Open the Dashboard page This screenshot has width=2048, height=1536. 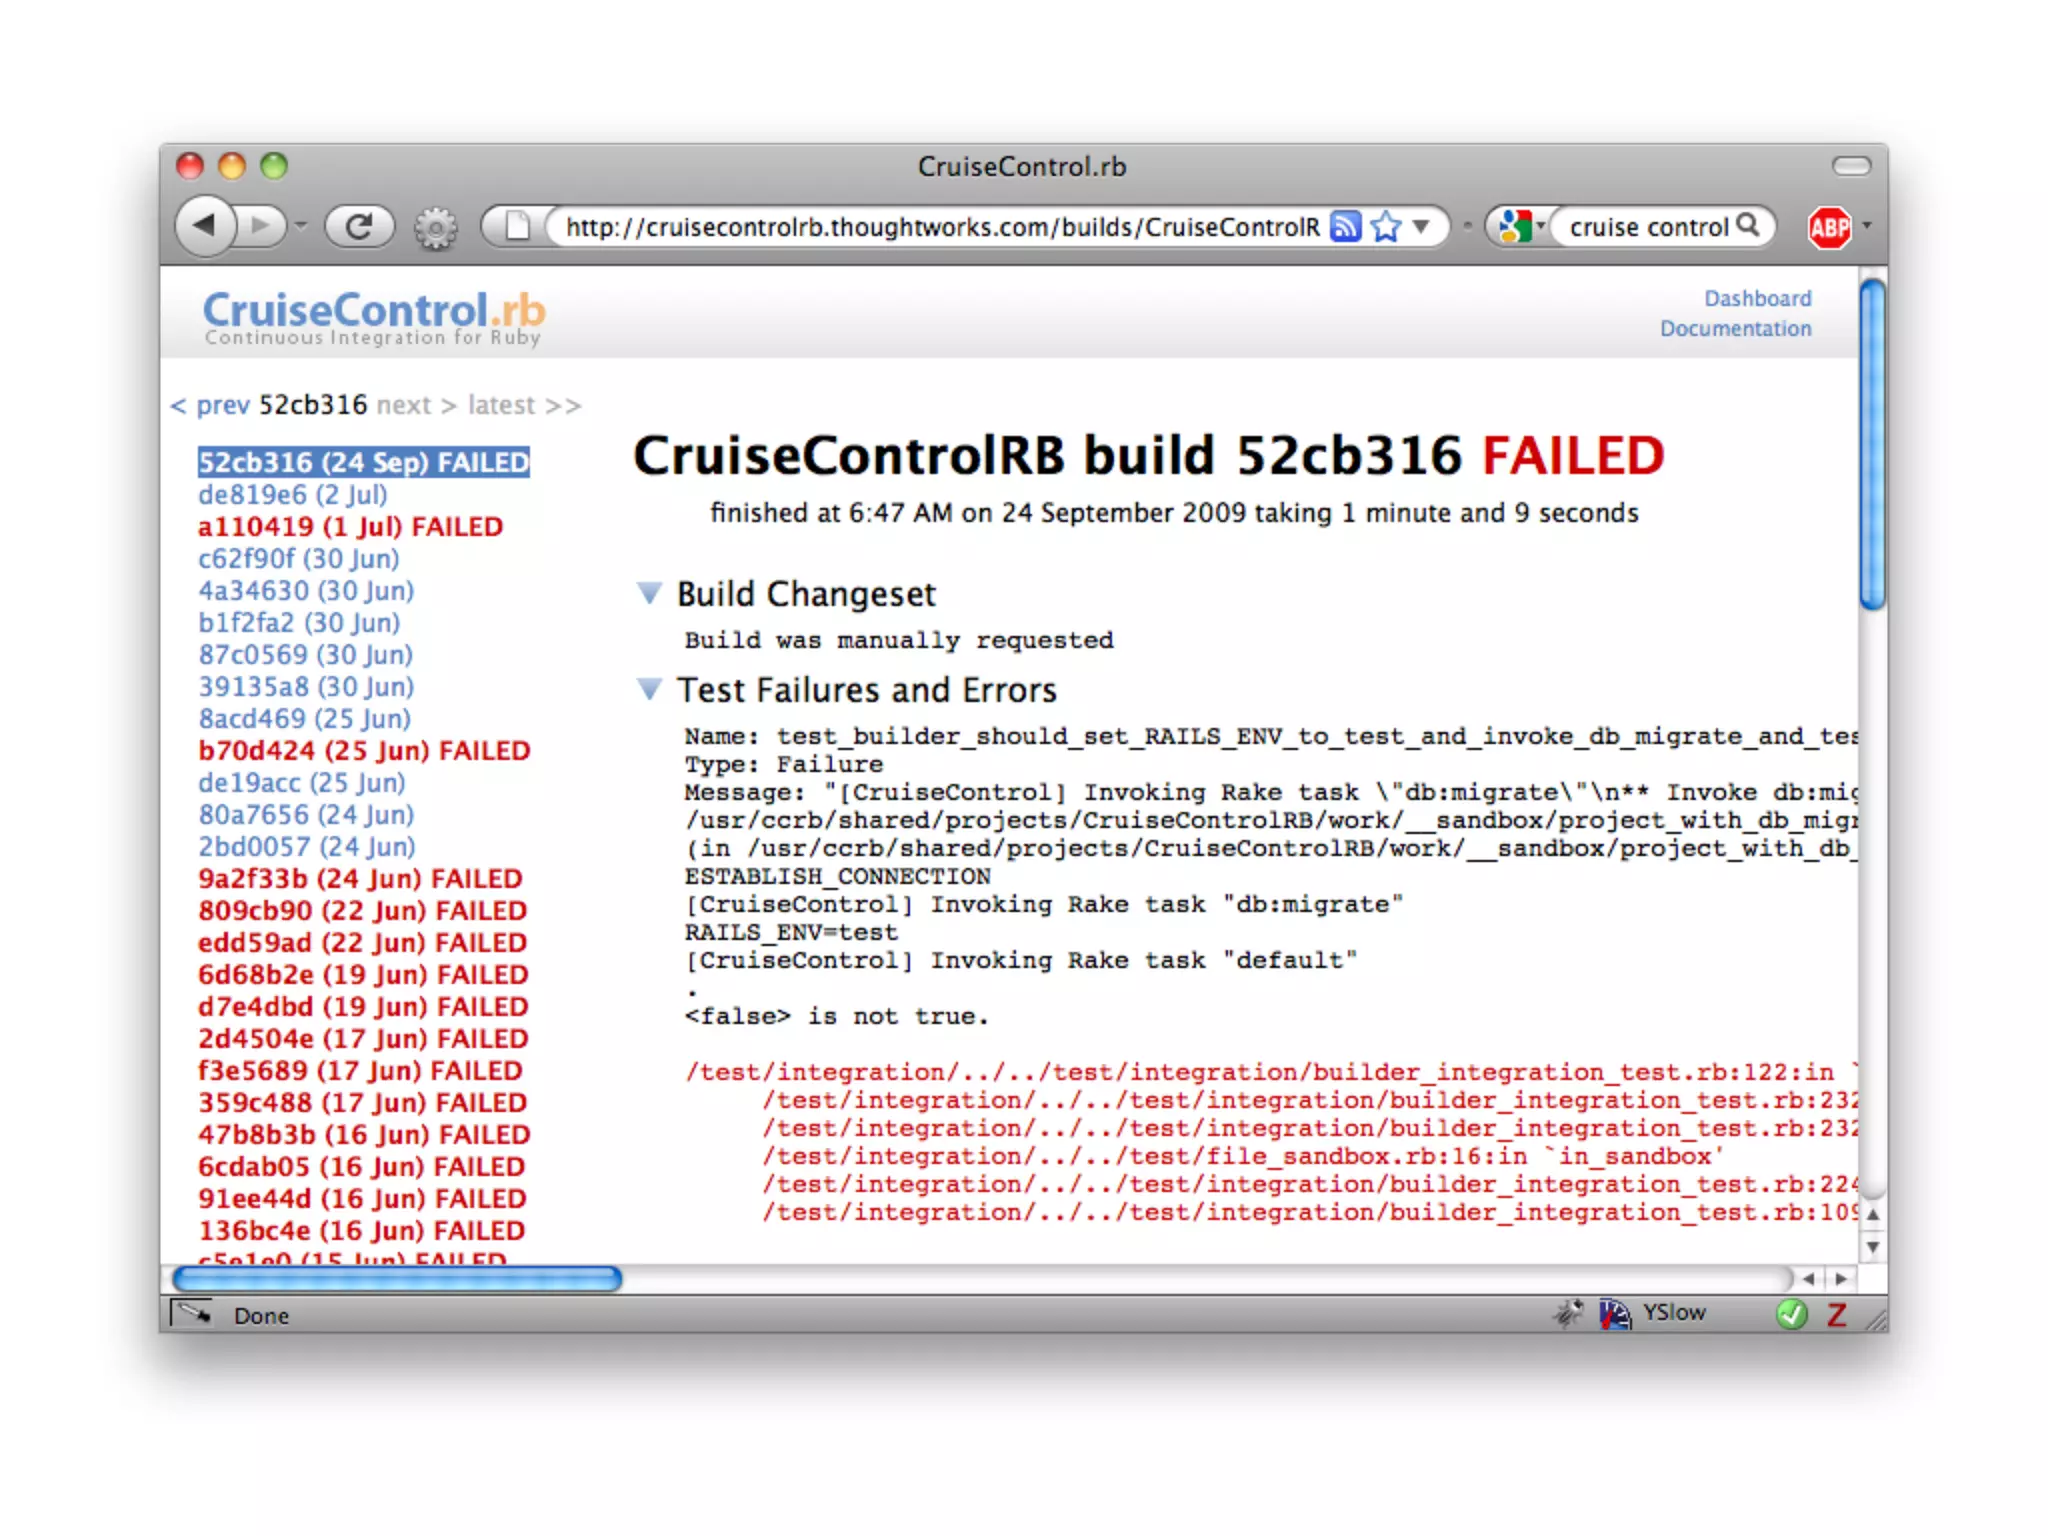1757,298
